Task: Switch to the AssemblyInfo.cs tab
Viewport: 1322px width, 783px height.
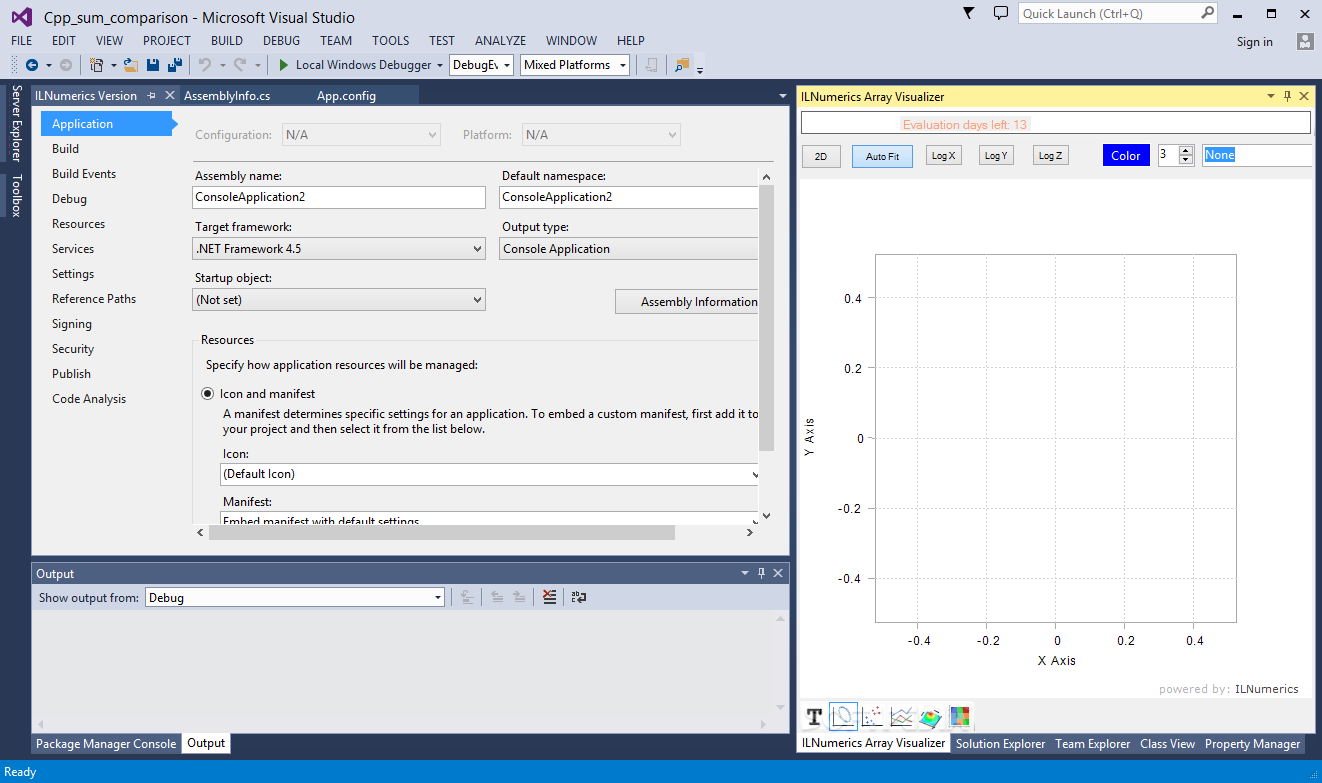Action: [x=227, y=96]
